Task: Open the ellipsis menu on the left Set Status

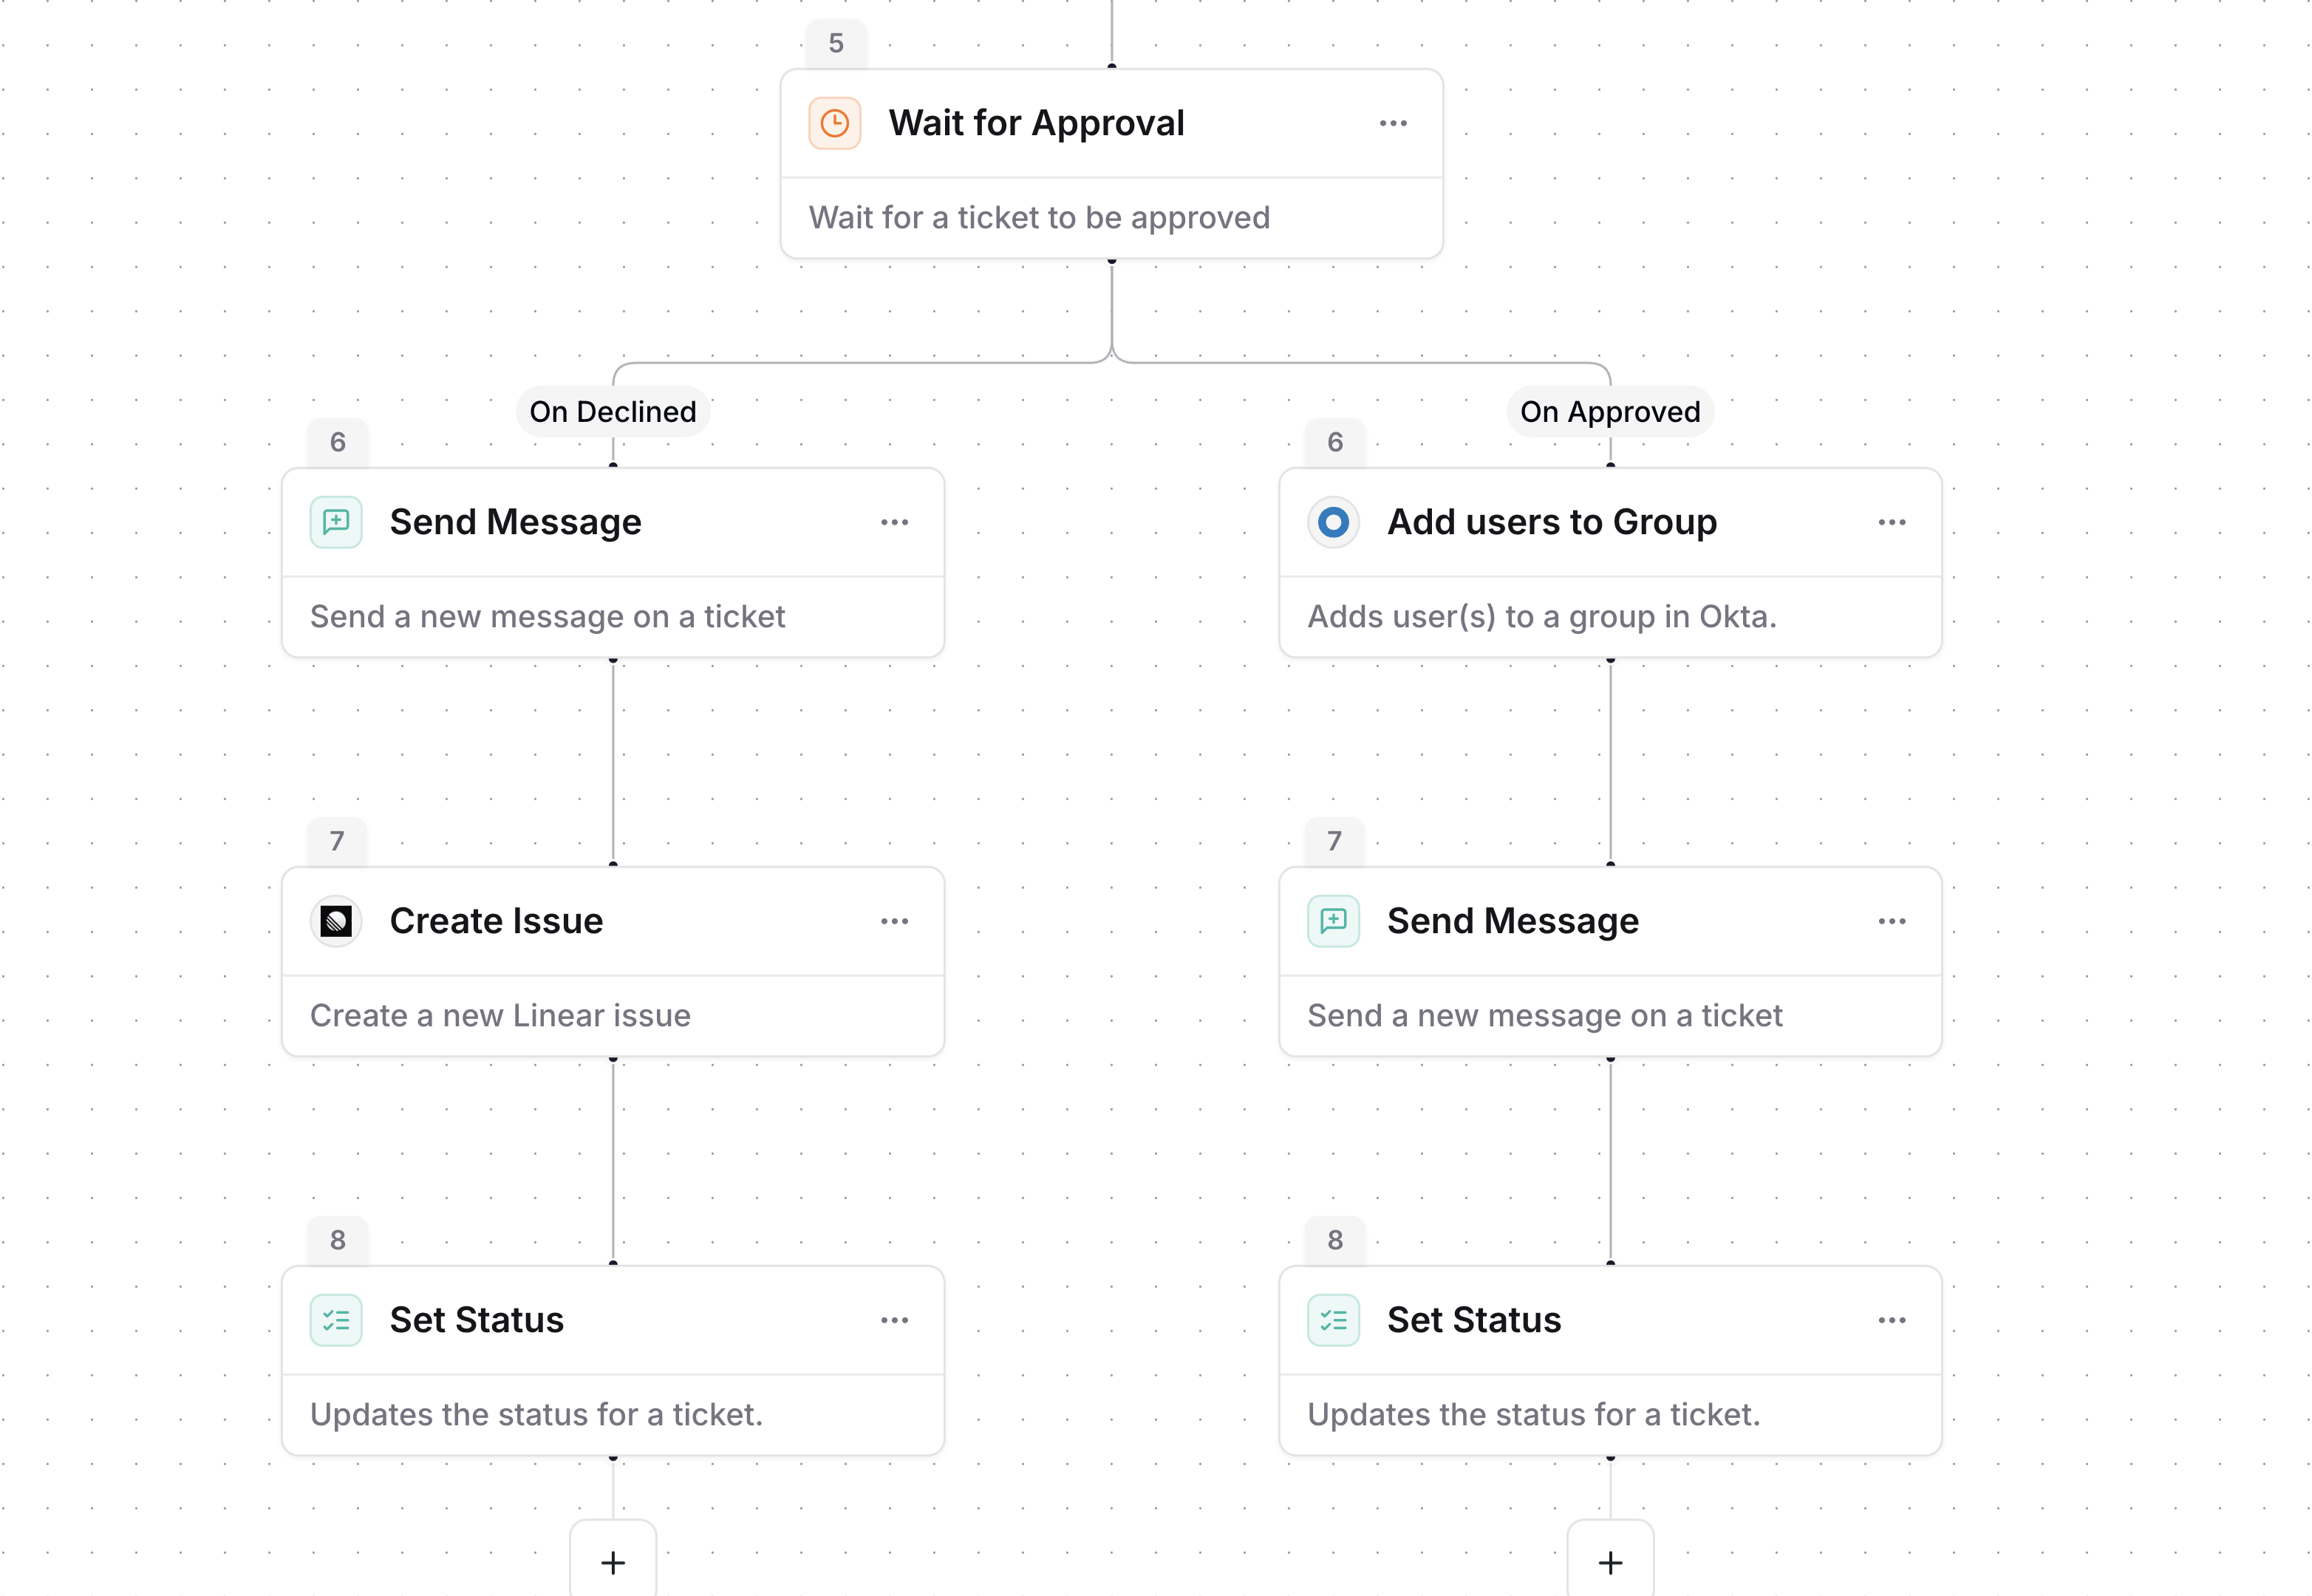Action: pyautogui.click(x=894, y=1320)
